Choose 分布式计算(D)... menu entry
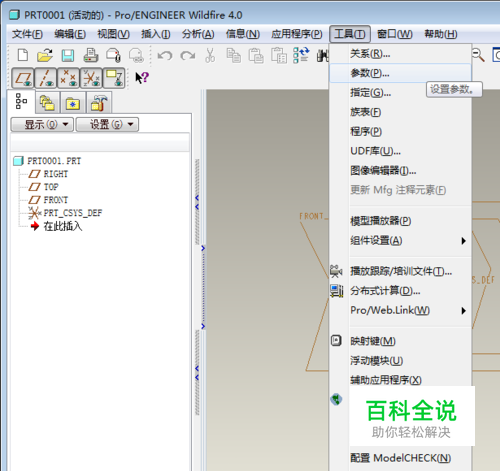500x471 pixels. (x=400, y=291)
